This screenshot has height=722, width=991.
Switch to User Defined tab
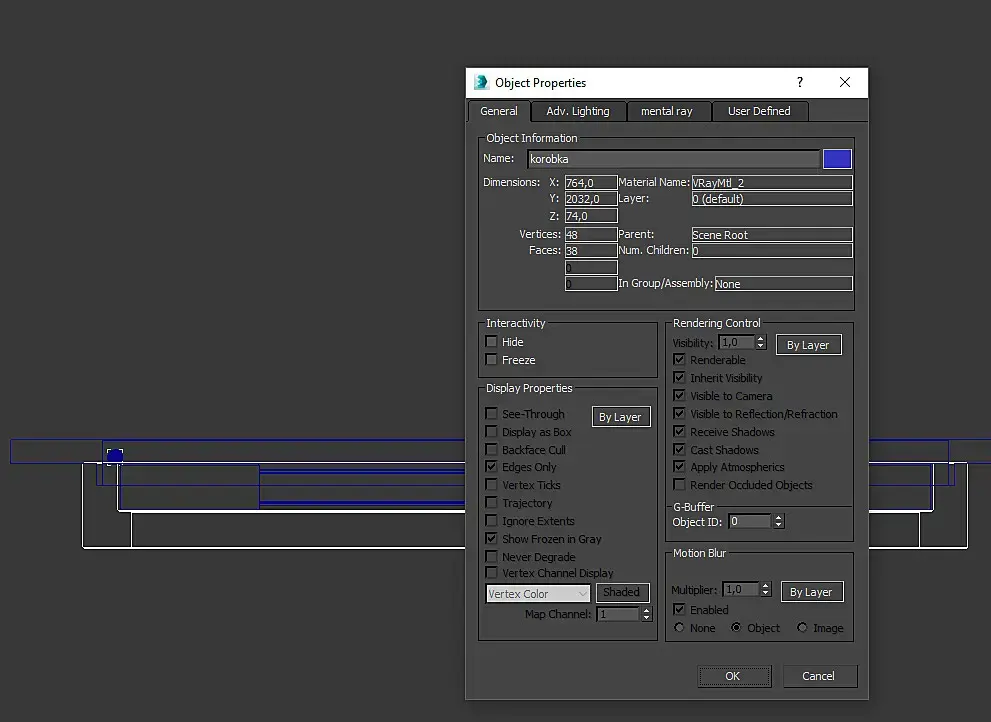[x=759, y=111]
